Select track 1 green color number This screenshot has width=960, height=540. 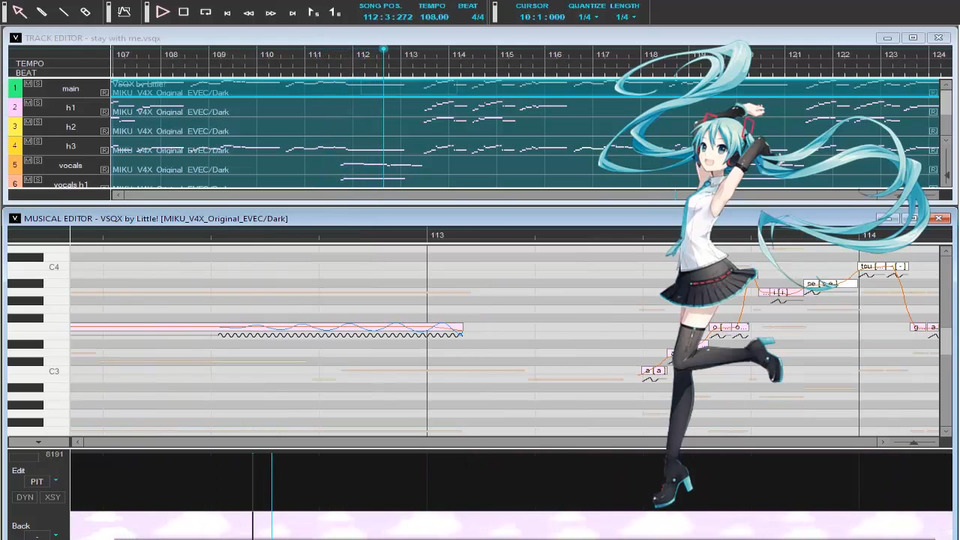pyautogui.click(x=15, y=88)
